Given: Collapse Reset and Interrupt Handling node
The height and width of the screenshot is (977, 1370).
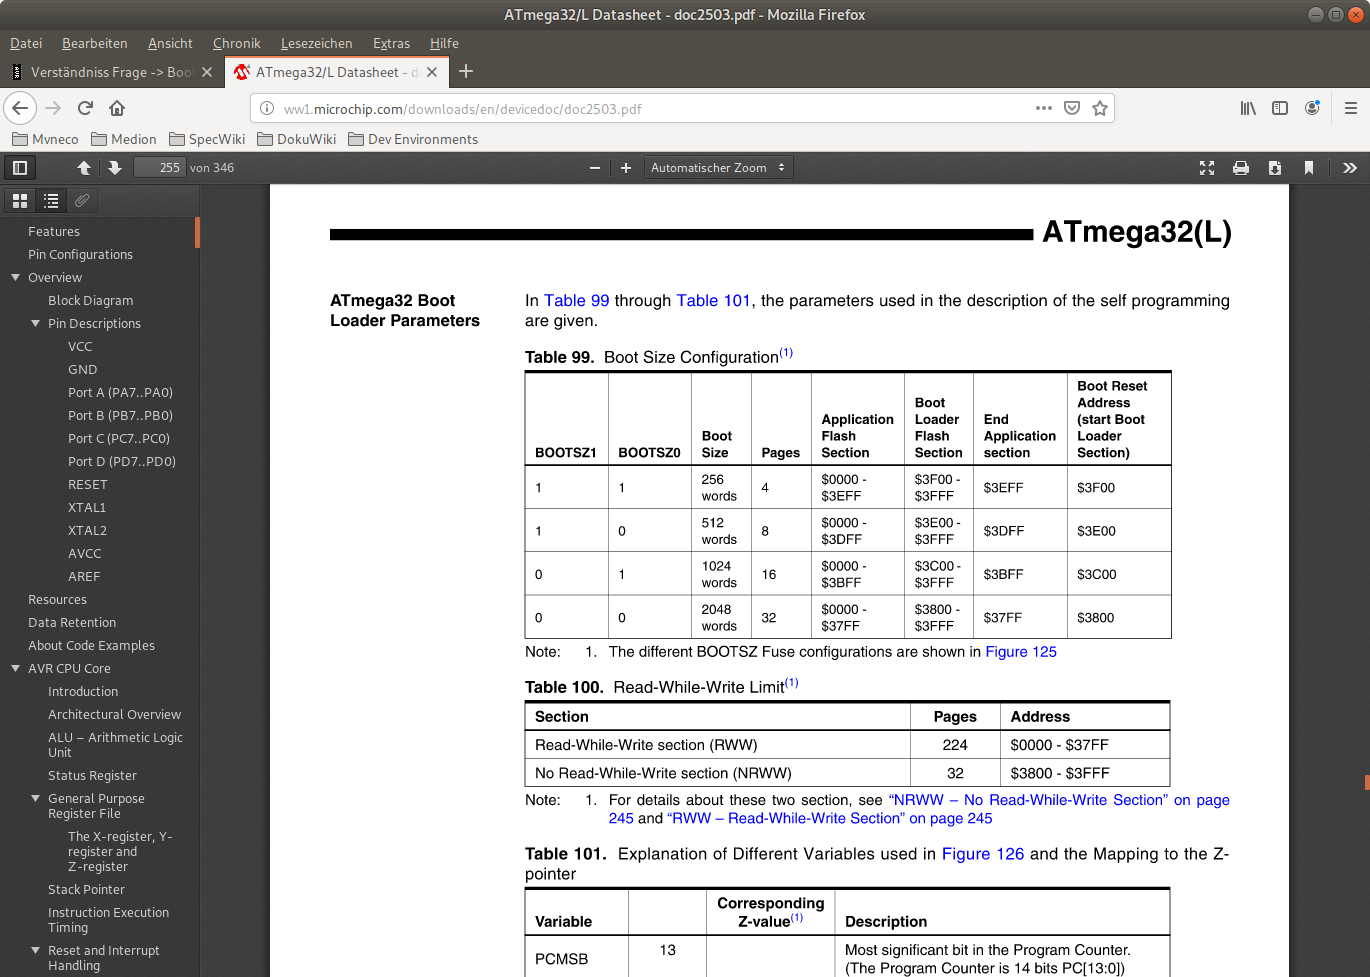Looking at the screenshot, I should coord(35,950).
